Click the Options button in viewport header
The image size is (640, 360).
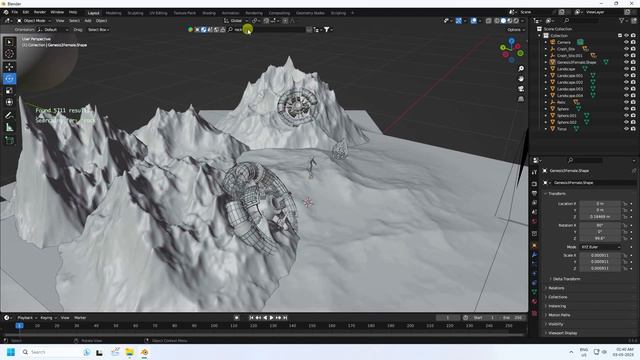click(x=516, y=30)
